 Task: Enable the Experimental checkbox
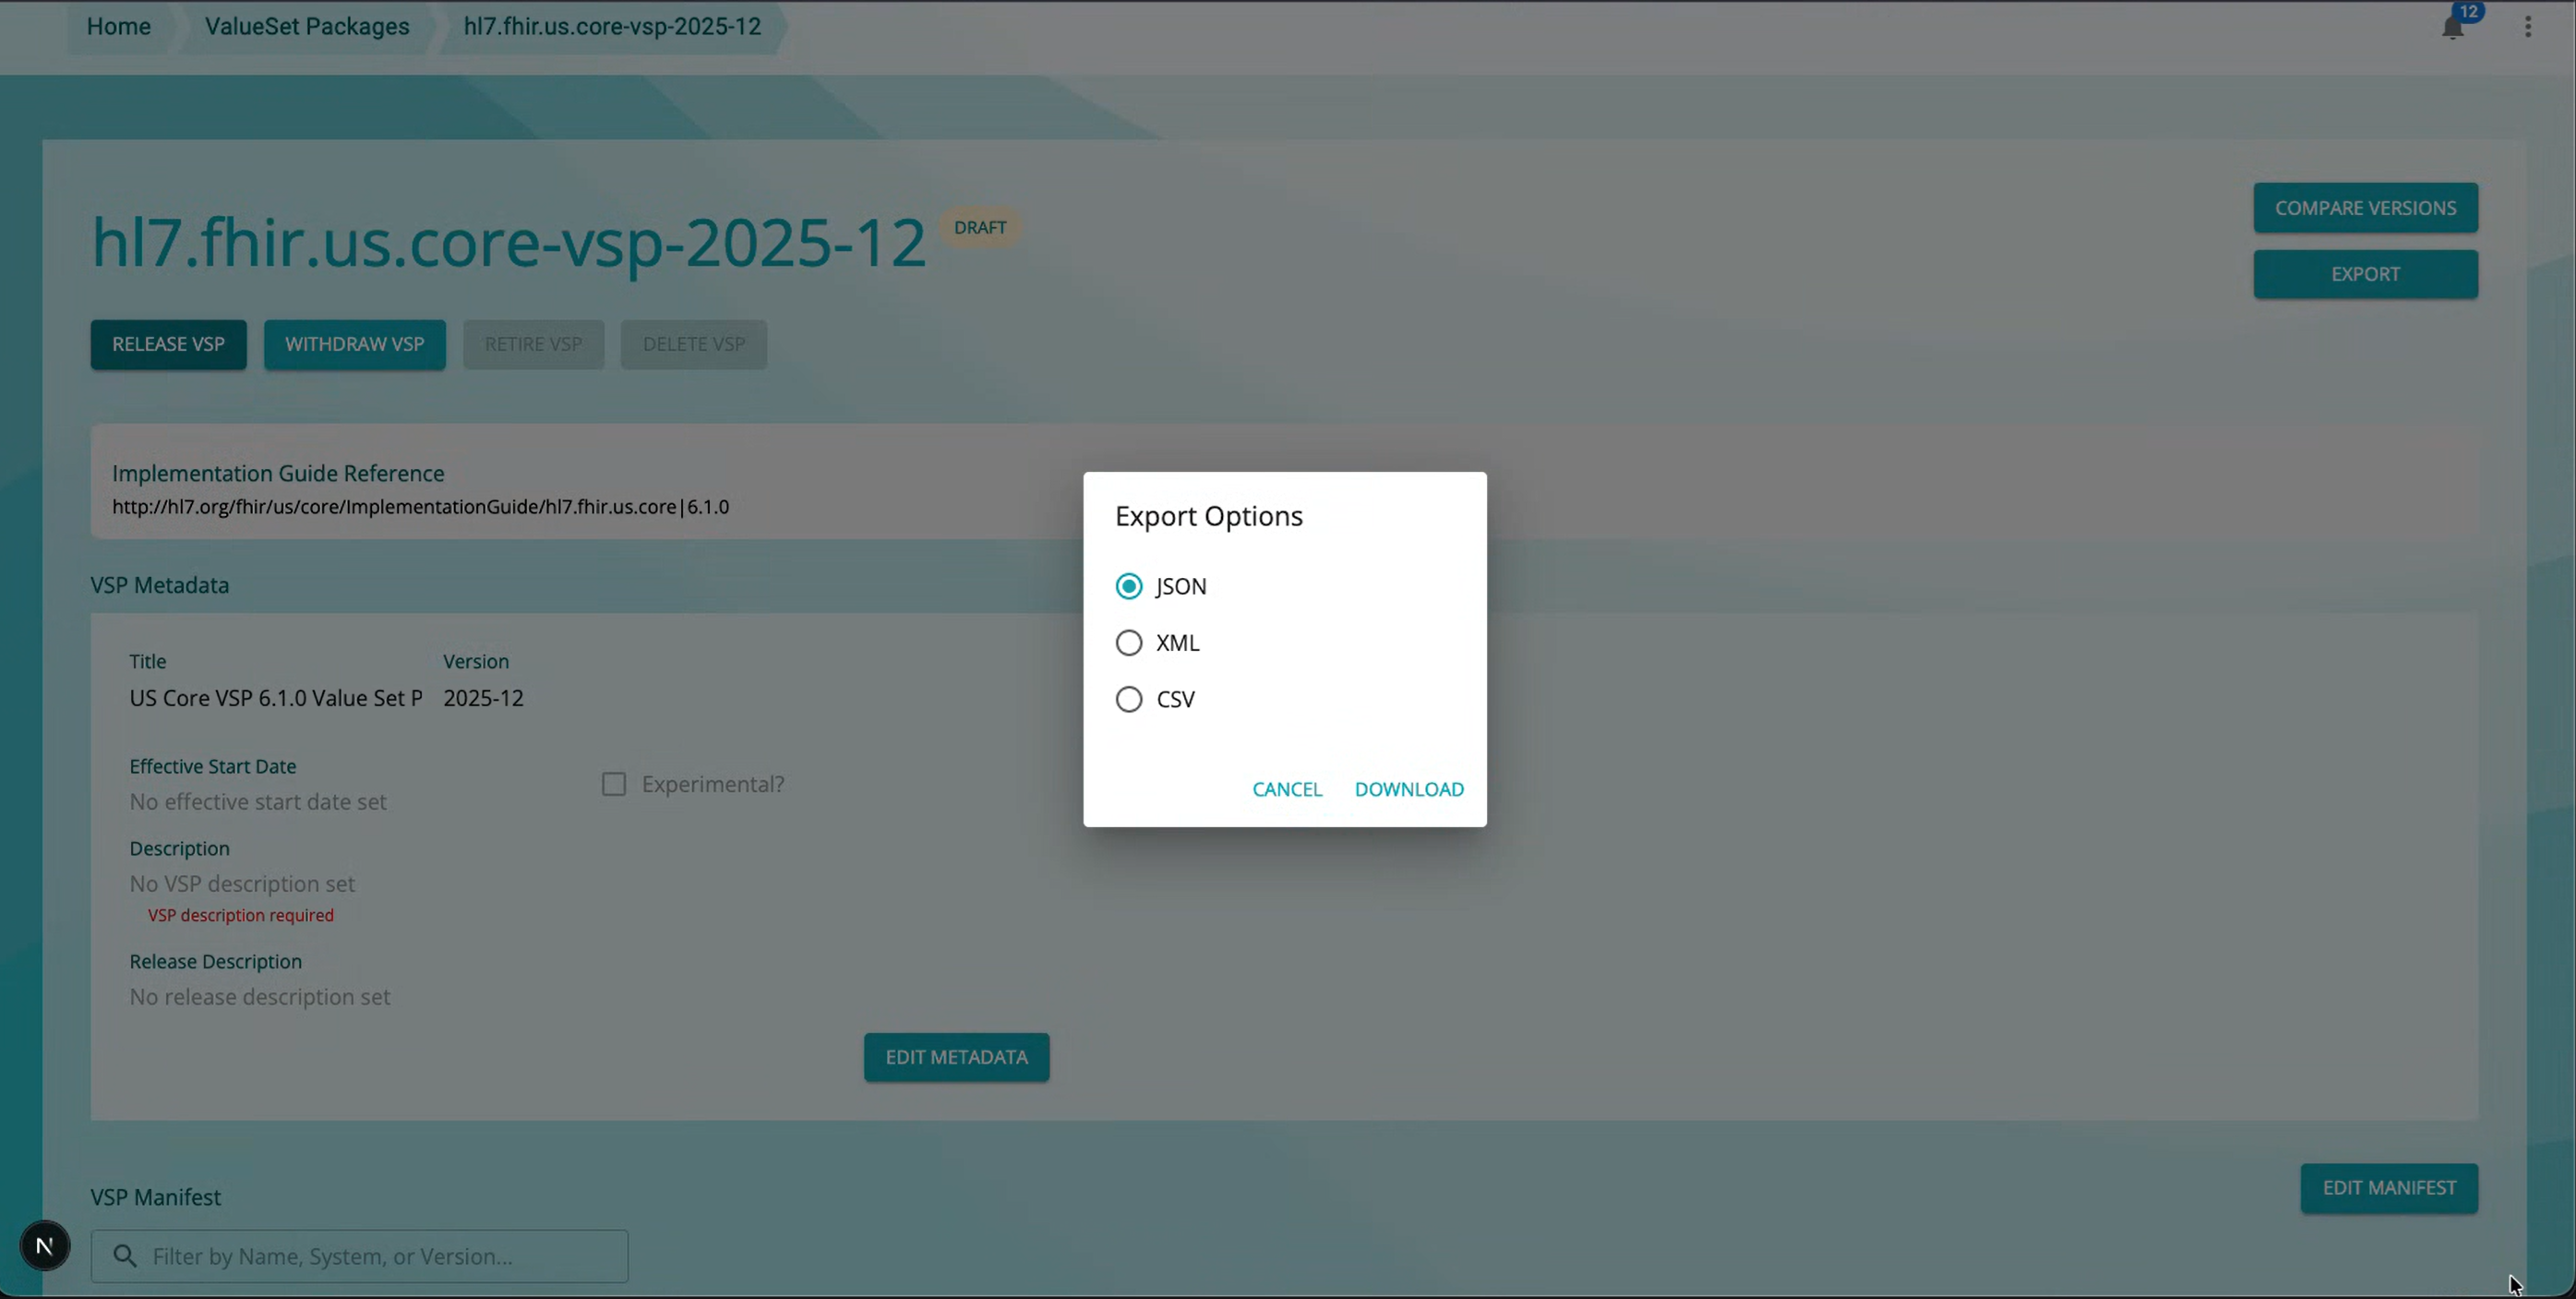pyautogui.click(x=614, y=784)
